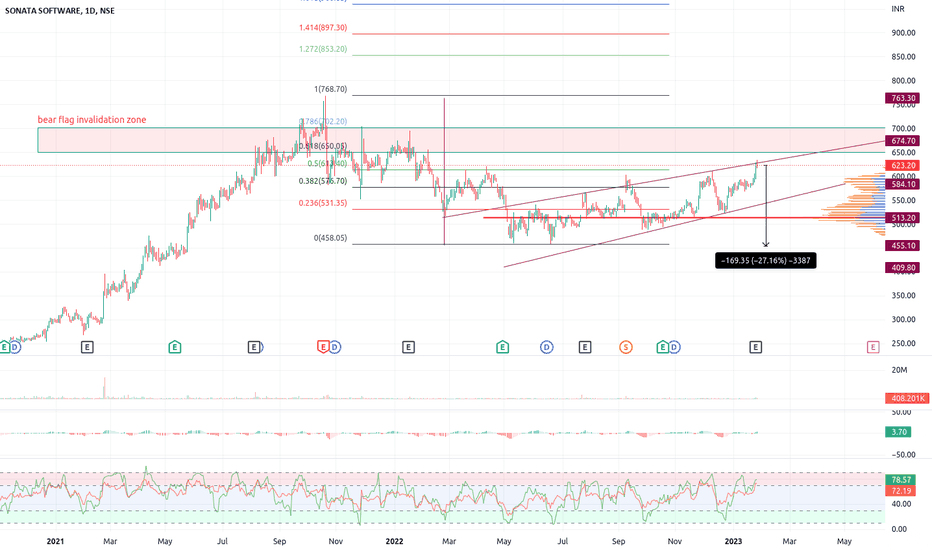This screenshot has width=932, height=550.
Task: Click the 0(458.05) Fibonacci label
Action: point(330,238)
